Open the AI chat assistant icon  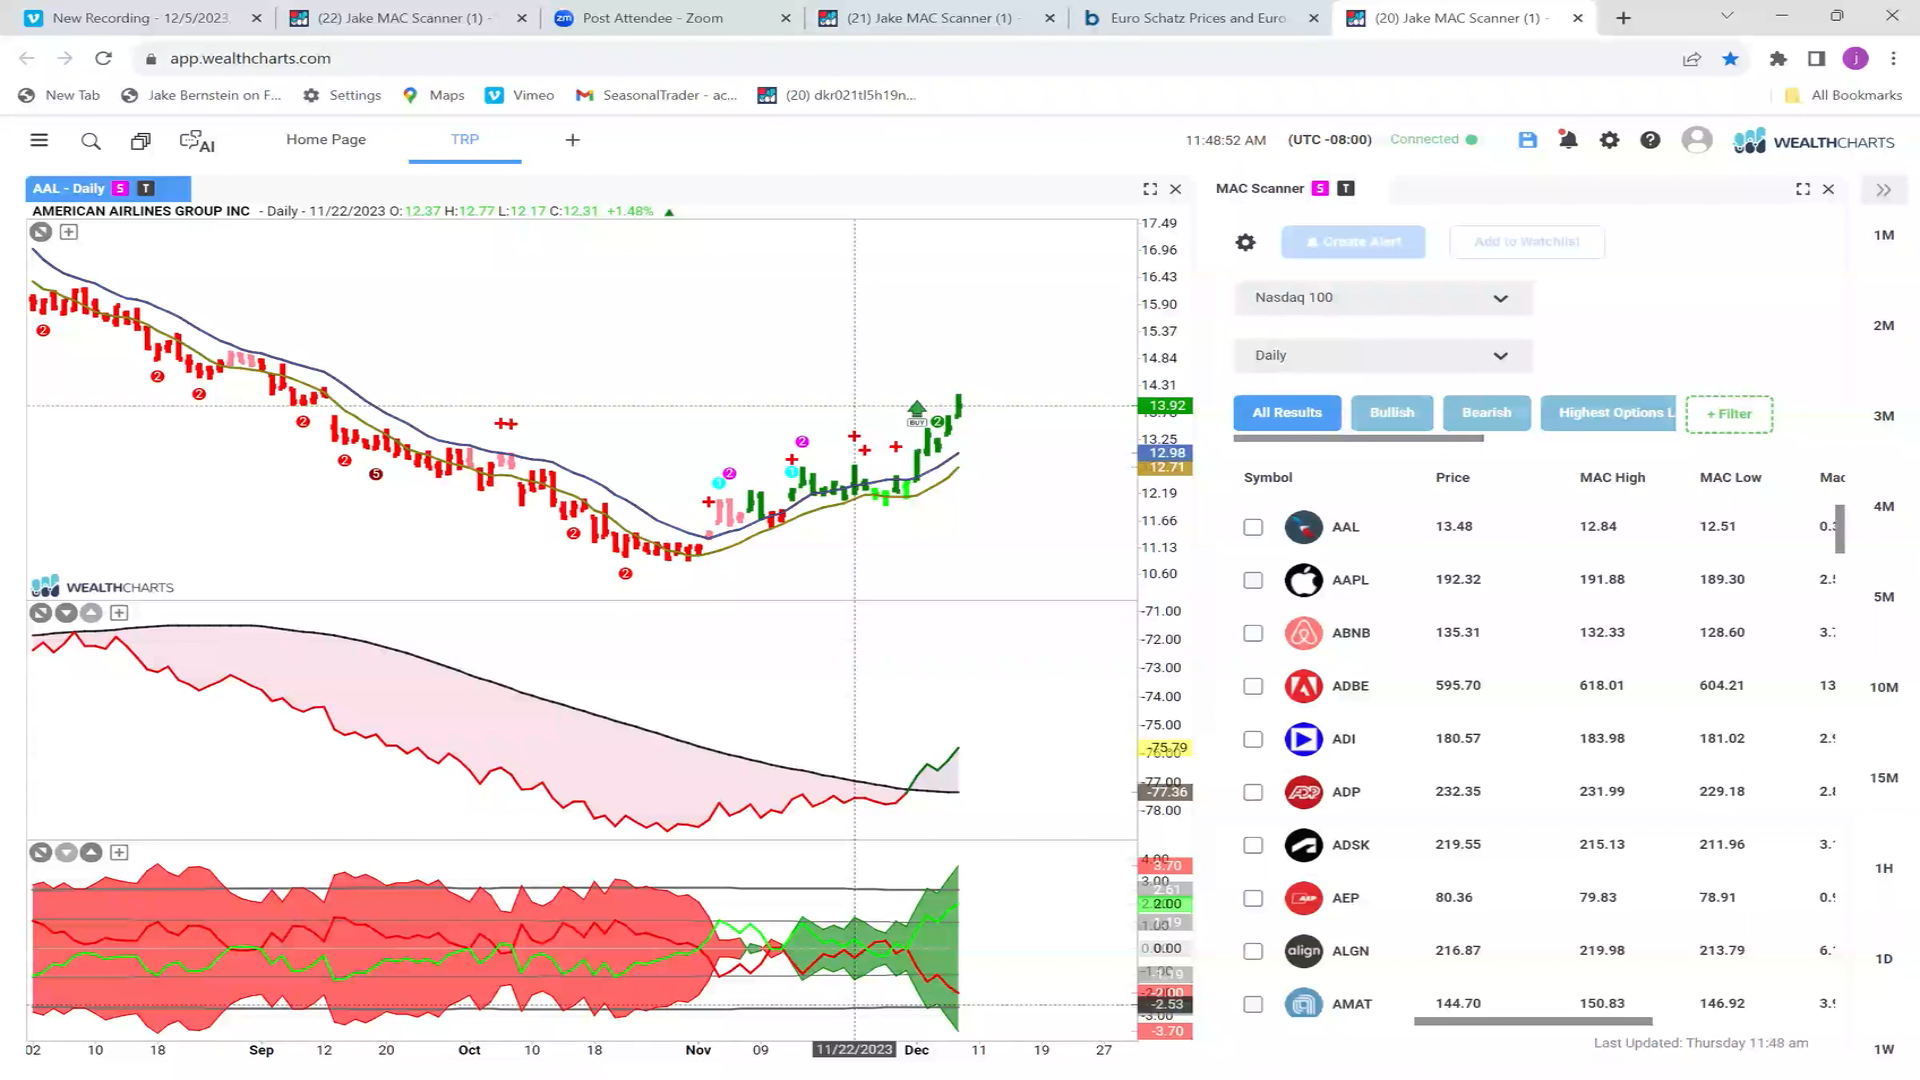point(197,141)
